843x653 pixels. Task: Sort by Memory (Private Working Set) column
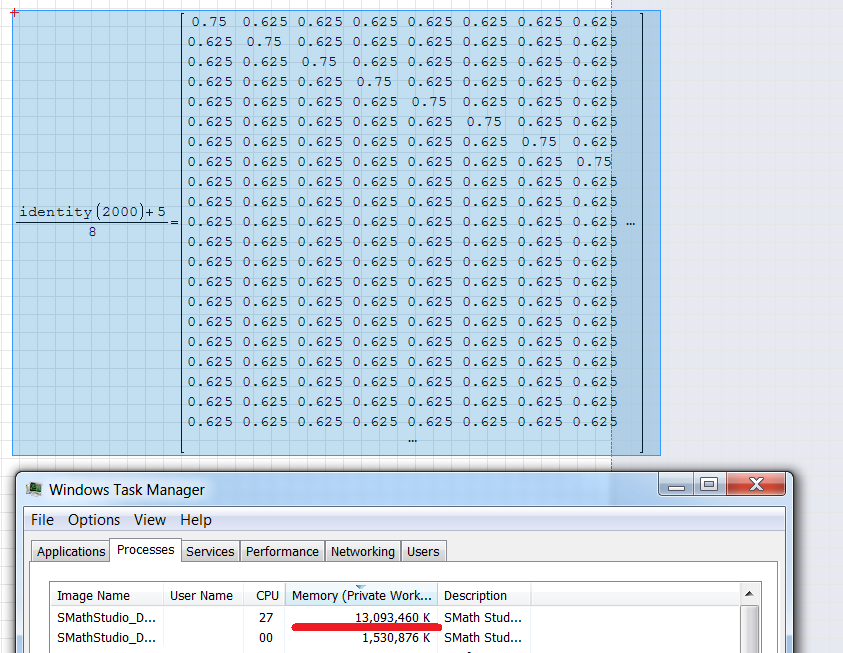coord(361,595)
